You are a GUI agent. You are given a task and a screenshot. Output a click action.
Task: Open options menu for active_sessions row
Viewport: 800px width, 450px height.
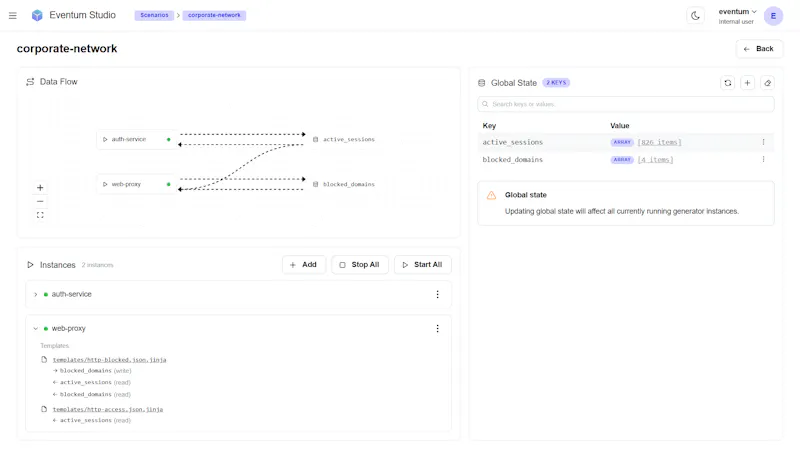(x=763, y=142)
